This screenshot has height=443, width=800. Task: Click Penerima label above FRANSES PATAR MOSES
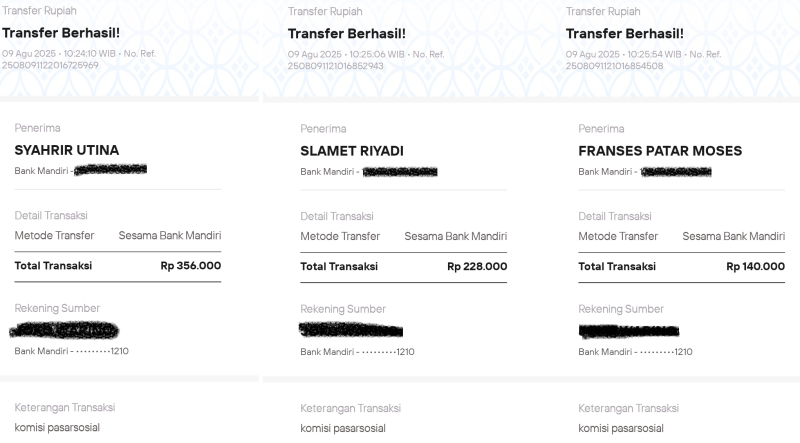[601, 129]
